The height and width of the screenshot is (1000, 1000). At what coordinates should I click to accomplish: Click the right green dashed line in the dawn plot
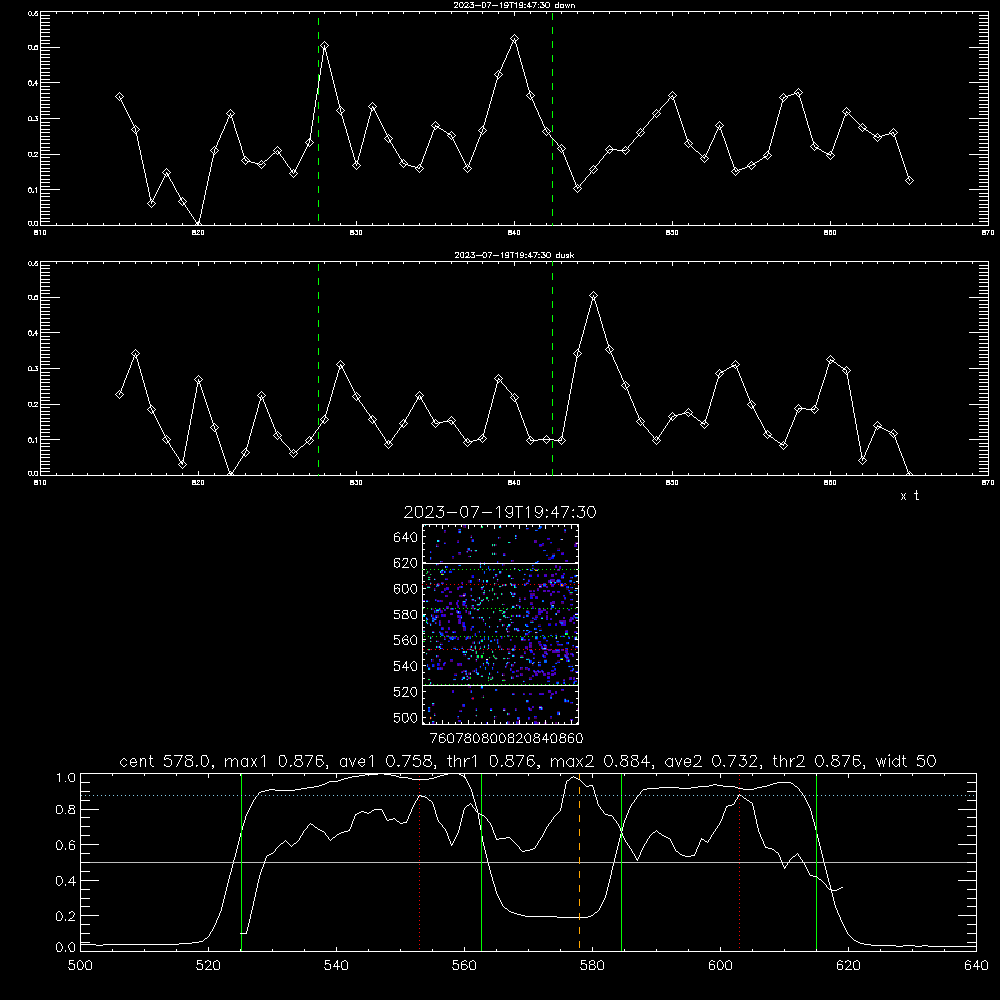pyautogui.click(x=552, y=118)
